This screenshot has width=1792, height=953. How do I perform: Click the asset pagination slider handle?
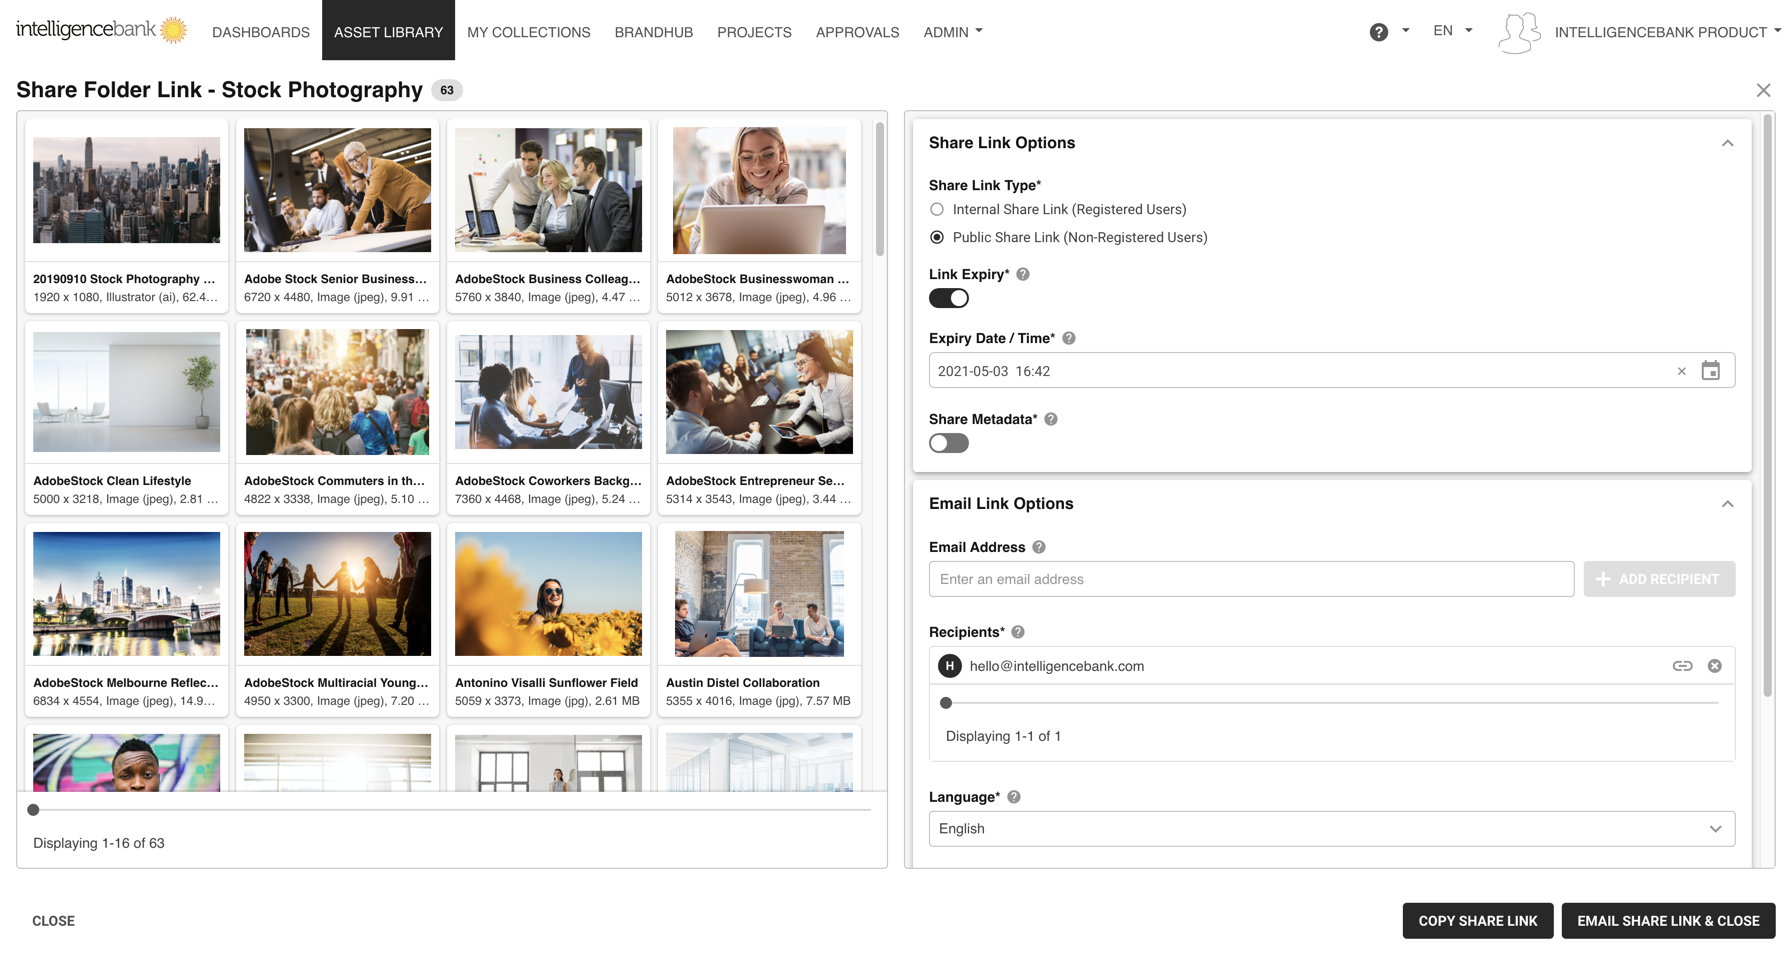click(x=33, y=810)
